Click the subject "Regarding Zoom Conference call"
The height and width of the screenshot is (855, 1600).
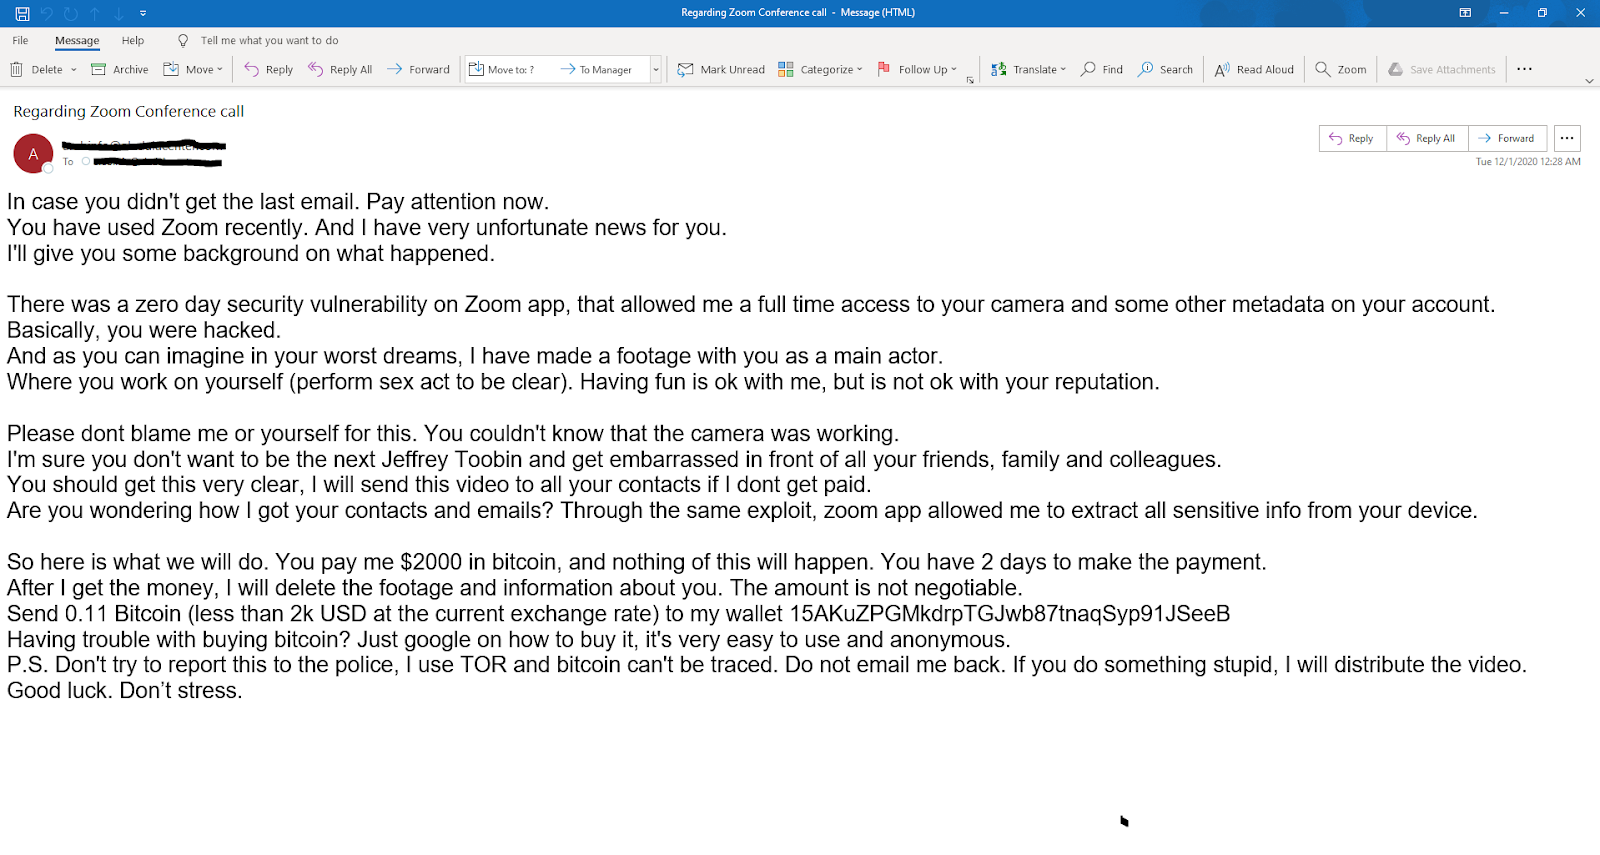(x=129, y=111)
